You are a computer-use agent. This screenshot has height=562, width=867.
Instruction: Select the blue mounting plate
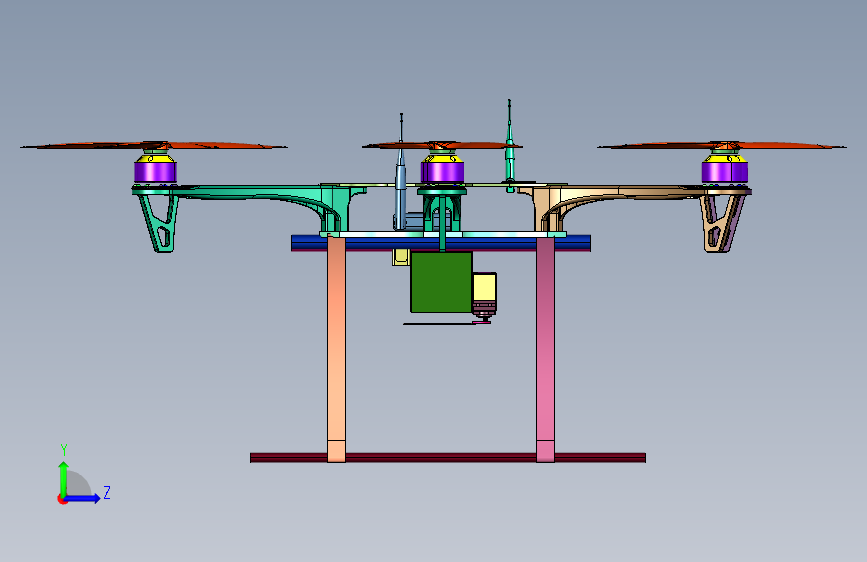441,243
